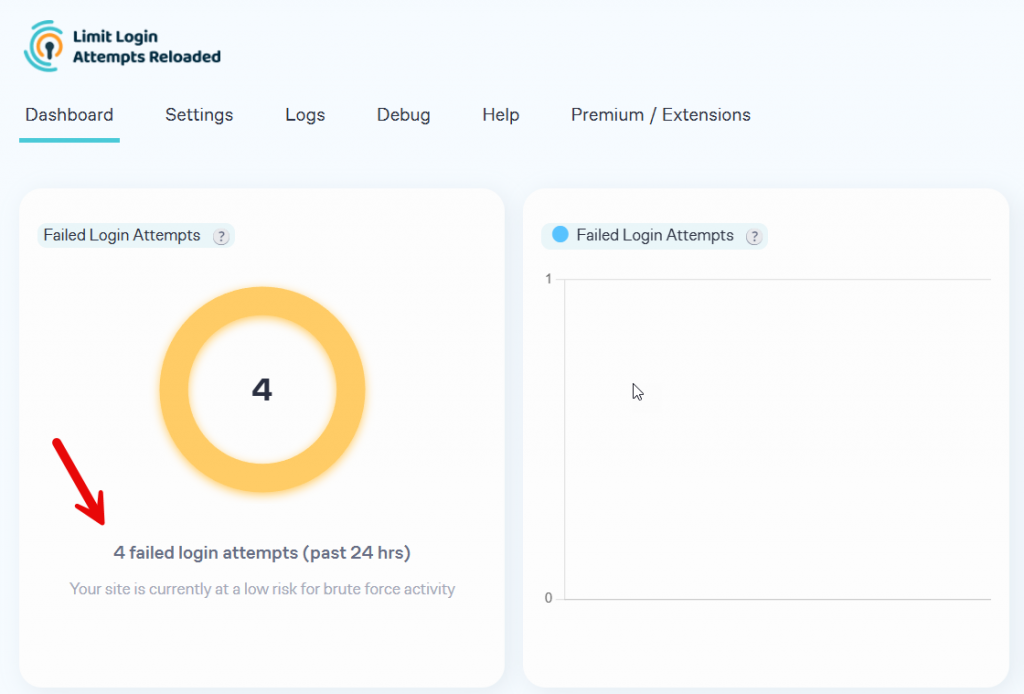Image resolution: width=1024 pixels, height=694 pixels.
Task: Click the low risk brute force message
Action: (x=262, y=589)
